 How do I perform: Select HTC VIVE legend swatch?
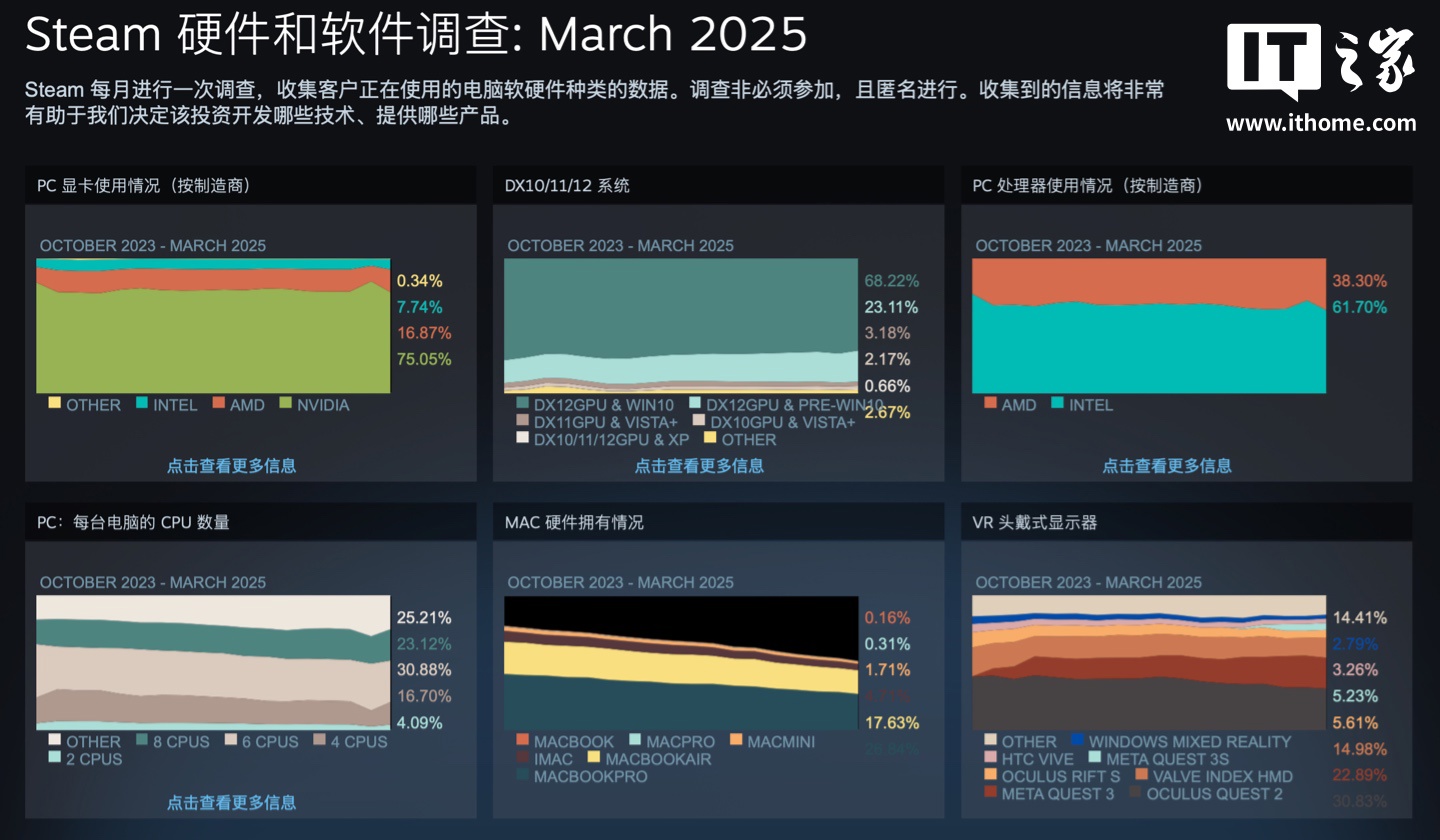click(990, 758)
